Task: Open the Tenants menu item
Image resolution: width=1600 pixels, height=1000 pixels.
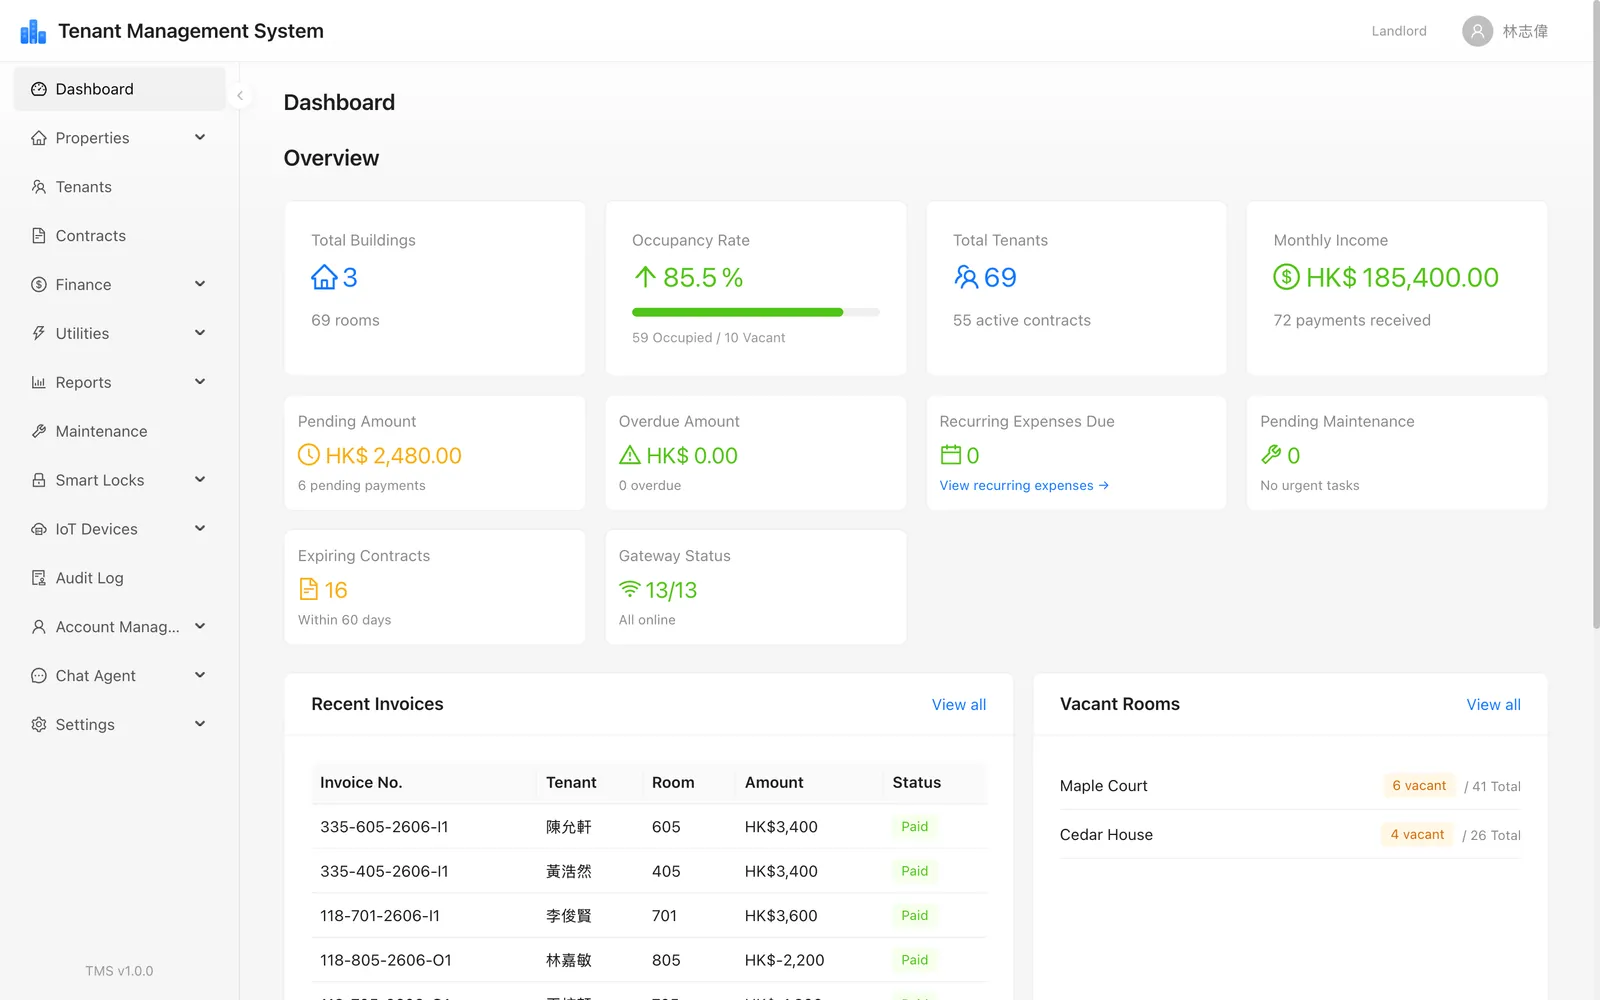Action: (x=119, y=187)
